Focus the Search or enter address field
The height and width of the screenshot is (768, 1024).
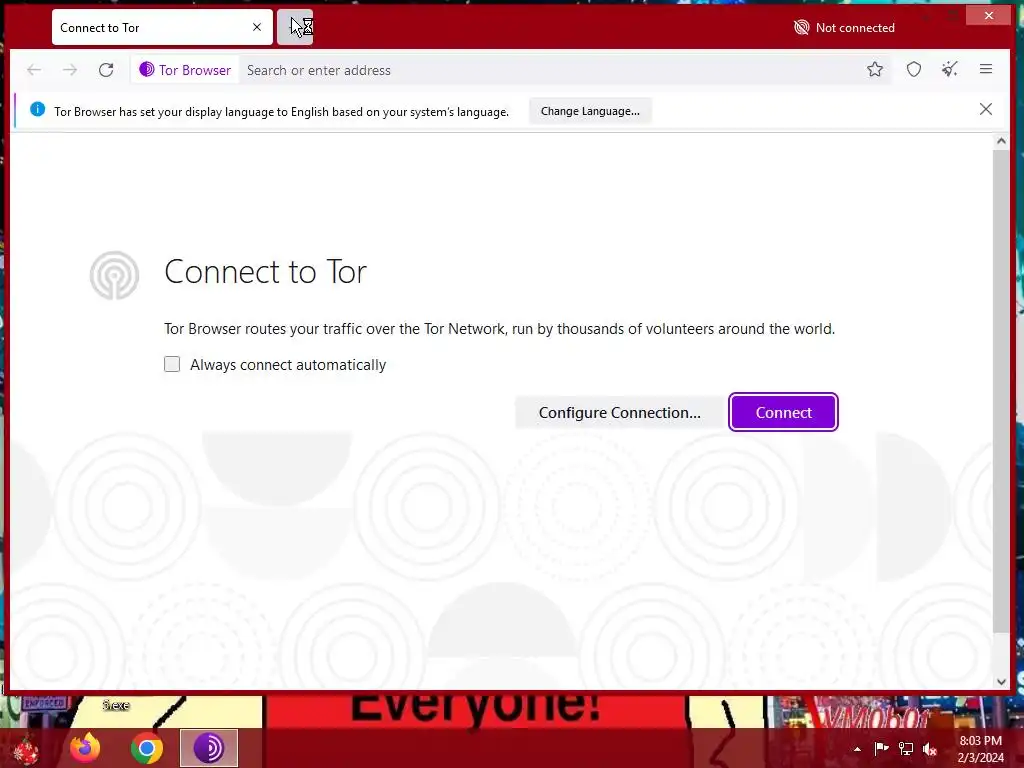(x=549, y=70)
